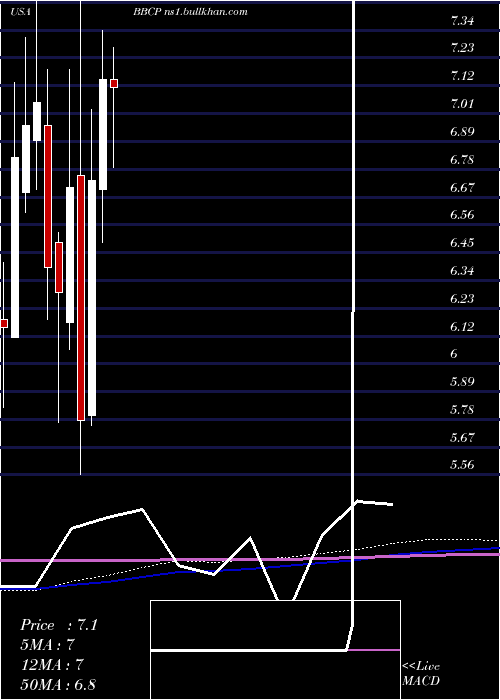Click the 50MA : 6.8 readout
The height and width of the screenshot is (700, 500).
(58, 684)
